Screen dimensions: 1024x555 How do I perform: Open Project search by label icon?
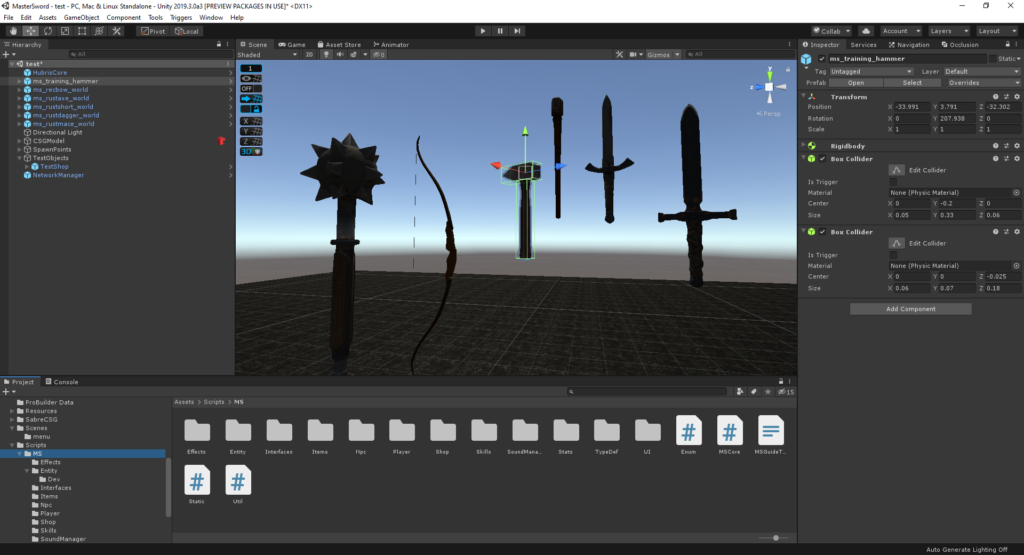point(754,392)
